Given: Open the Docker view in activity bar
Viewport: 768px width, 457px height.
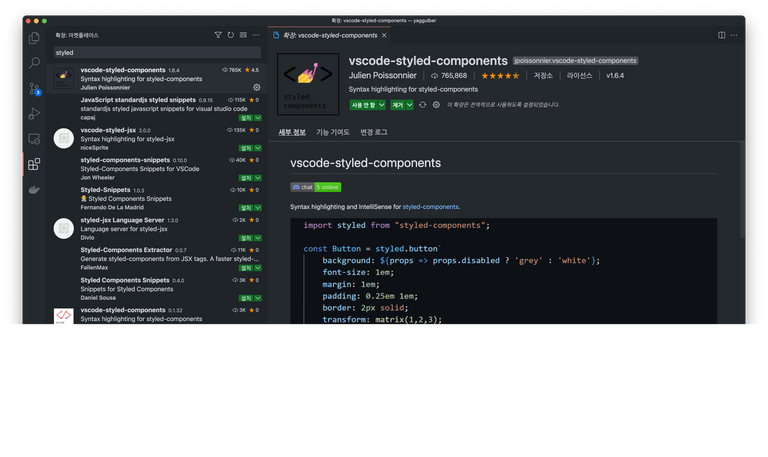Looking at the screenshot, I should pos(34,190).
